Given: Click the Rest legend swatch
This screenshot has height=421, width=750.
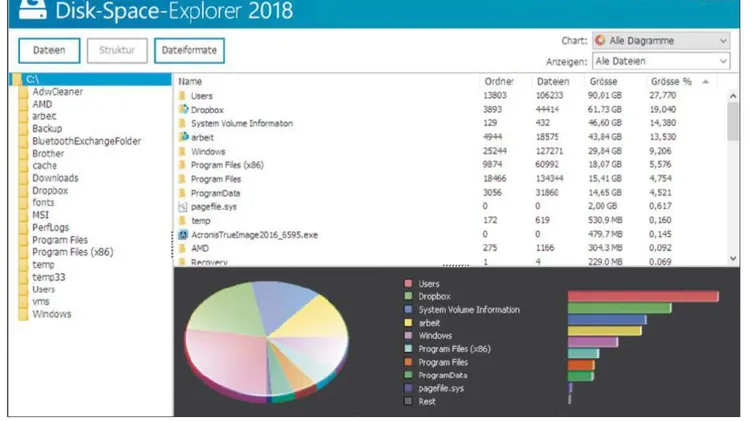Looking at the screenshot, I should point(408,401).
